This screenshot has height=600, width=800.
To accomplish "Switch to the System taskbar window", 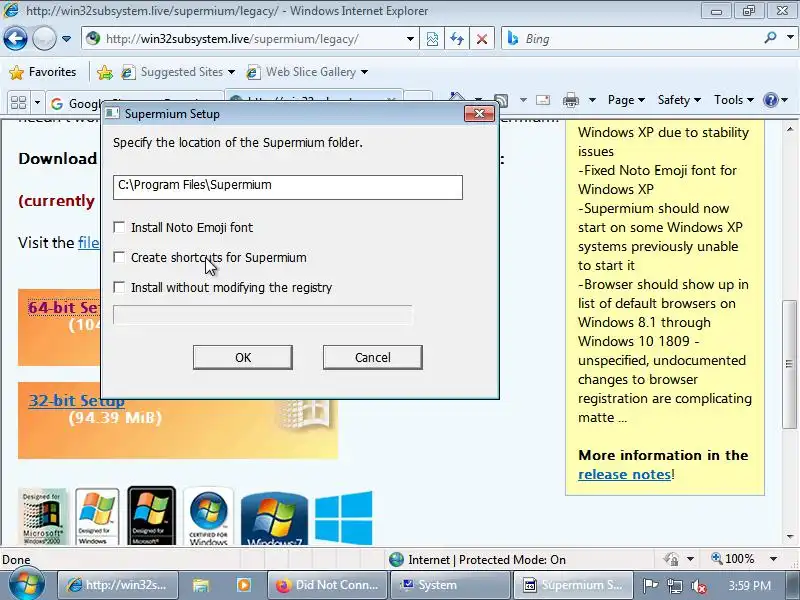I will [450, 585].
